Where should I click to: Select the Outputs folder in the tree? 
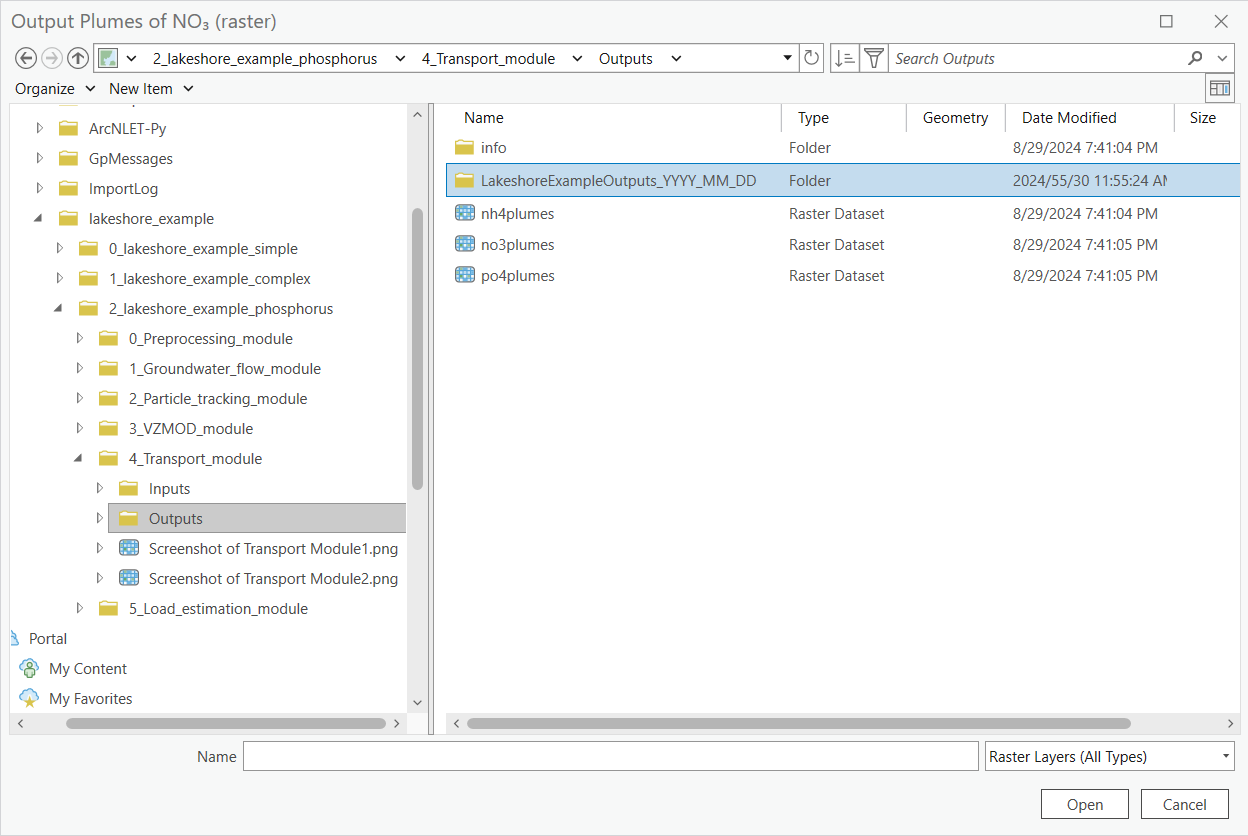[257, 518]
